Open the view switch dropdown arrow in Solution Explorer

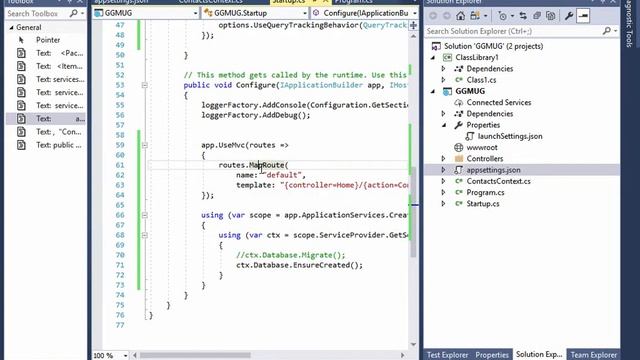(x=485, y=16)
